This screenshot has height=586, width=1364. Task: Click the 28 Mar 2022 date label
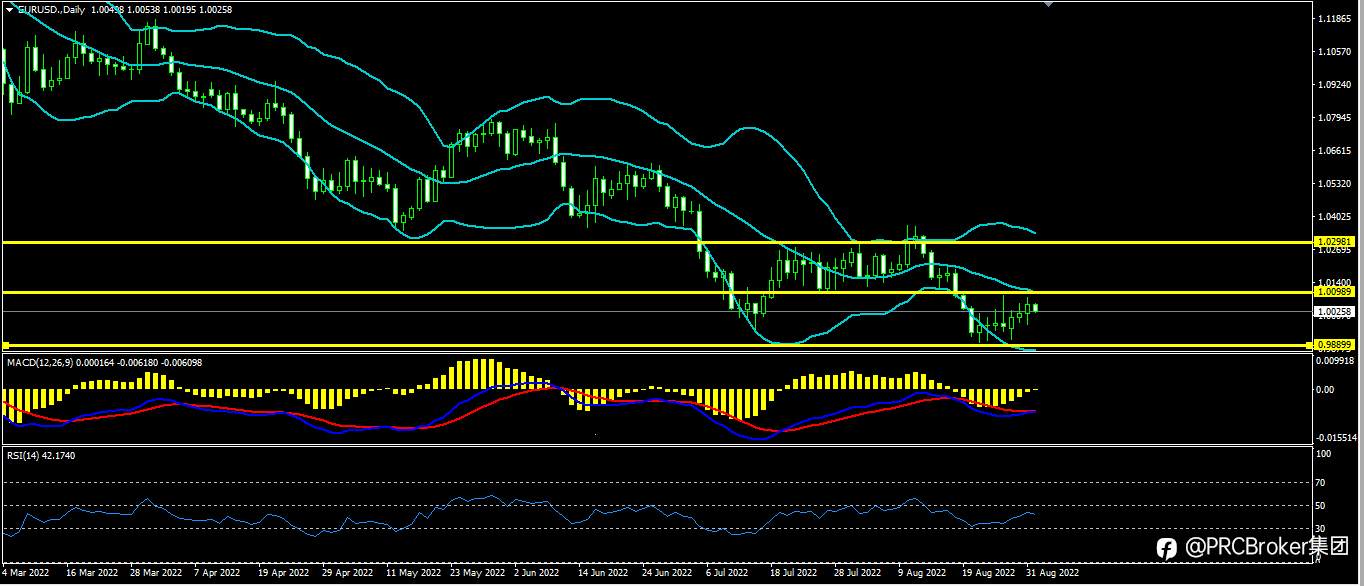155,573
